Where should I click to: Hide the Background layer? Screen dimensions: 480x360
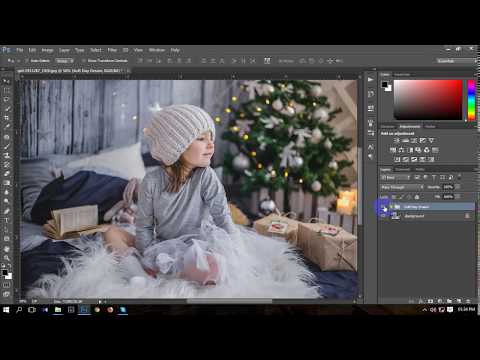[x=384, y=216]
